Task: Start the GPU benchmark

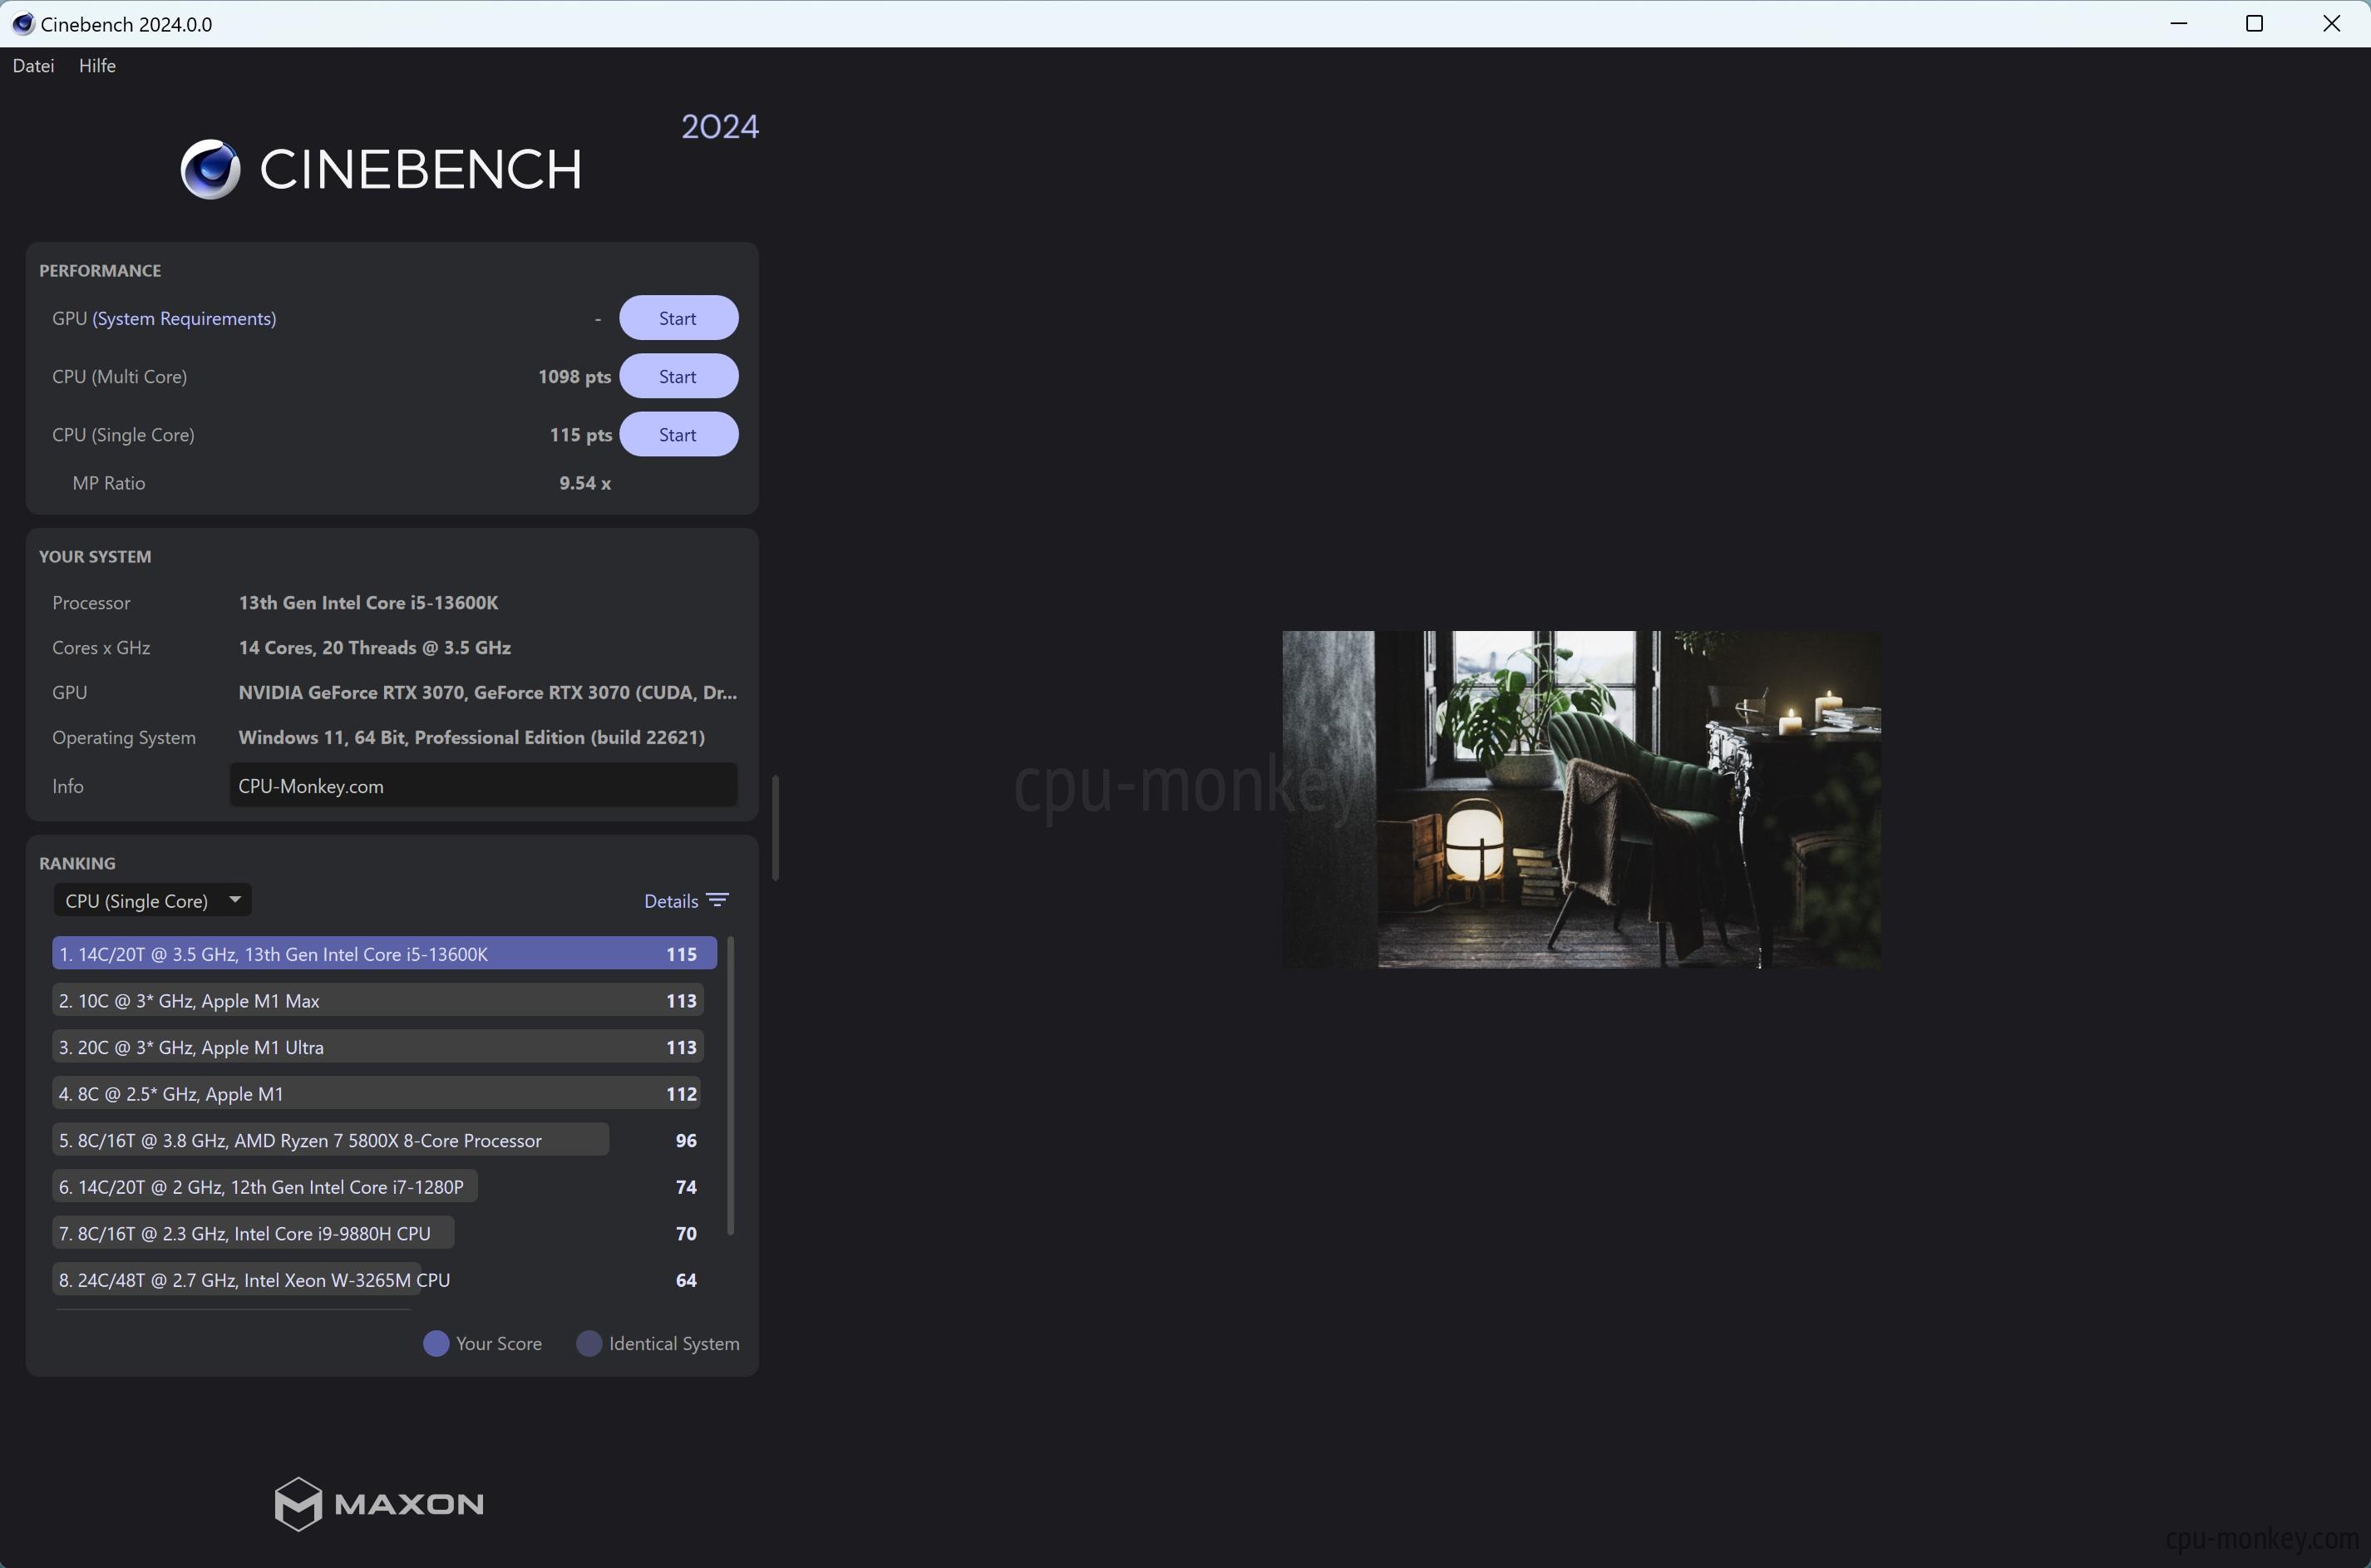Action: click(678, 318)
